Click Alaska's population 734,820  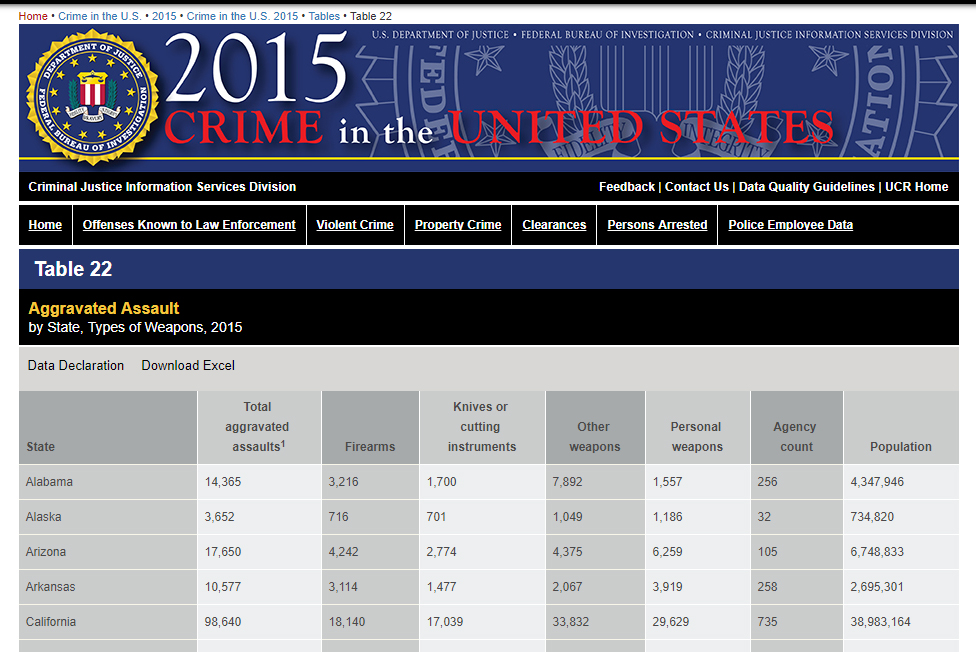tap(872, 517)
